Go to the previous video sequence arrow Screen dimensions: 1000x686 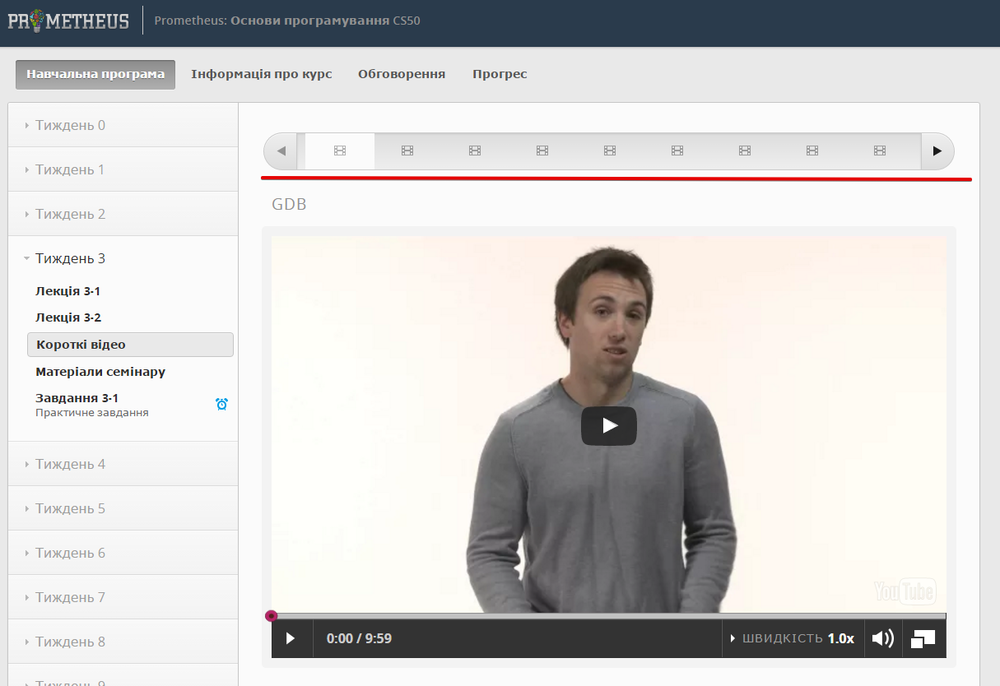click(x=282, y=151)
